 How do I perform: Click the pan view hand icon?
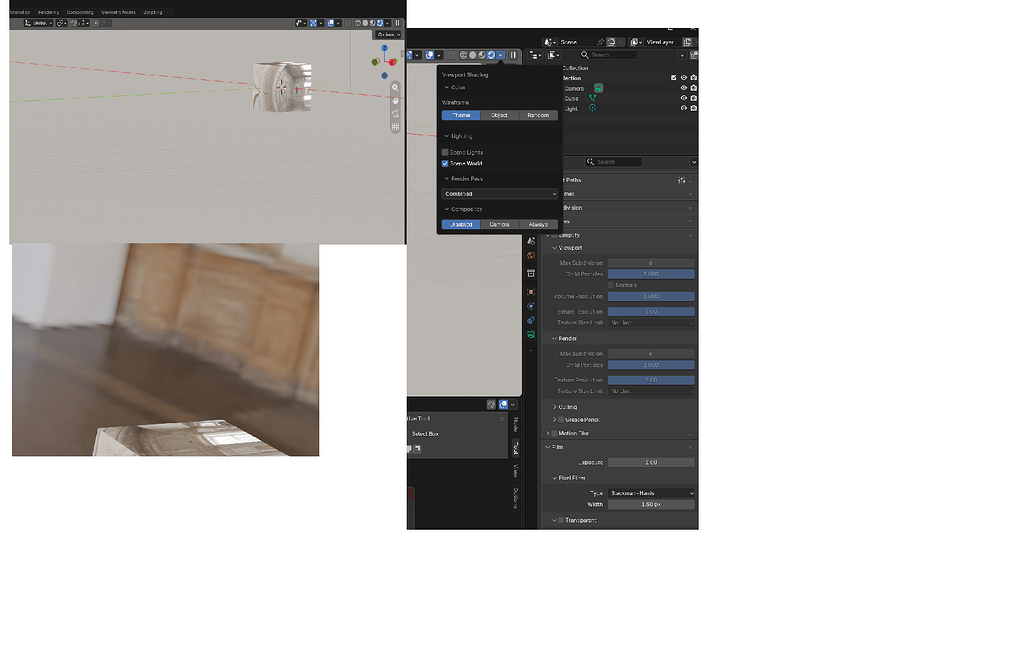[395, 101]
